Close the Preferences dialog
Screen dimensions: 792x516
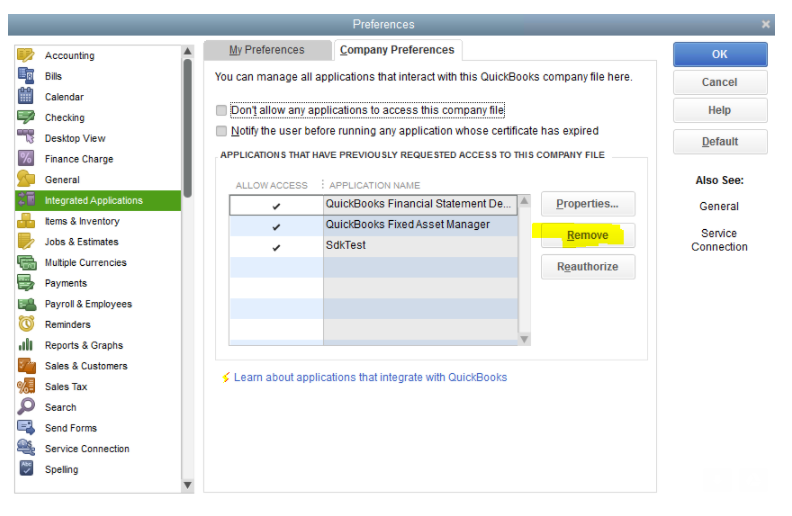click(765, 24)
